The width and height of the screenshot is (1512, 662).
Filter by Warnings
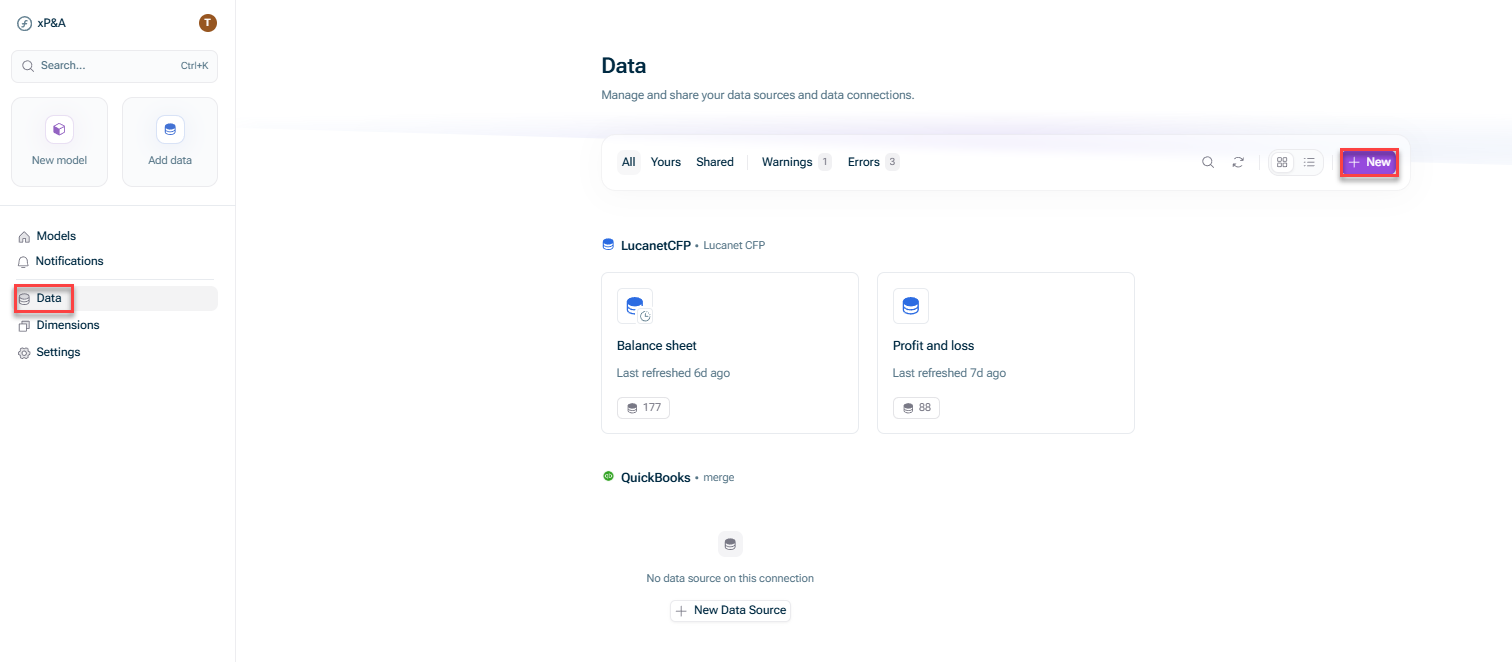(x=796, y=162)
